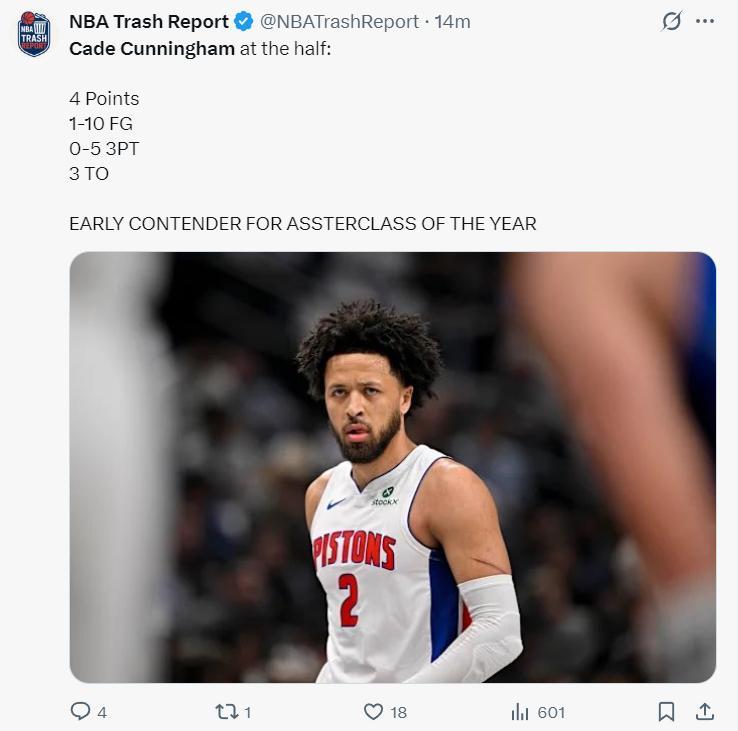Screen dimensions: 738x731
Task: Open the Pistons player photo
Action: click(x=392, y=467)
